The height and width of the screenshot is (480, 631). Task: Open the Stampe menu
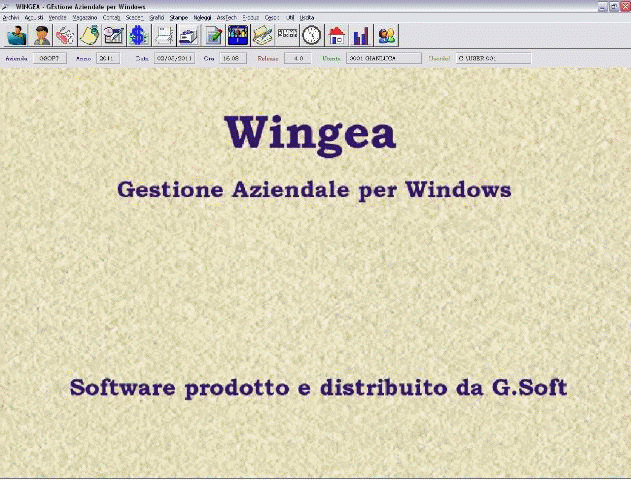tap(179, 18)
